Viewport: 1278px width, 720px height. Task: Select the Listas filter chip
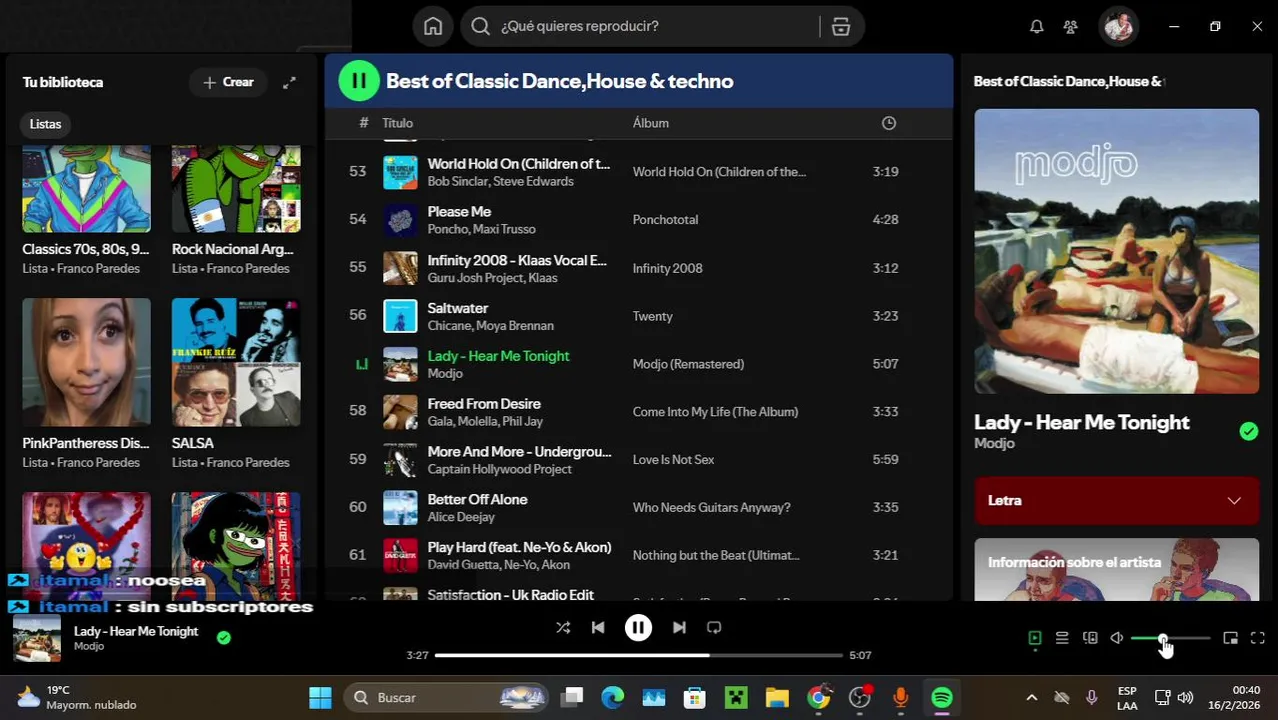click(45, 125)
